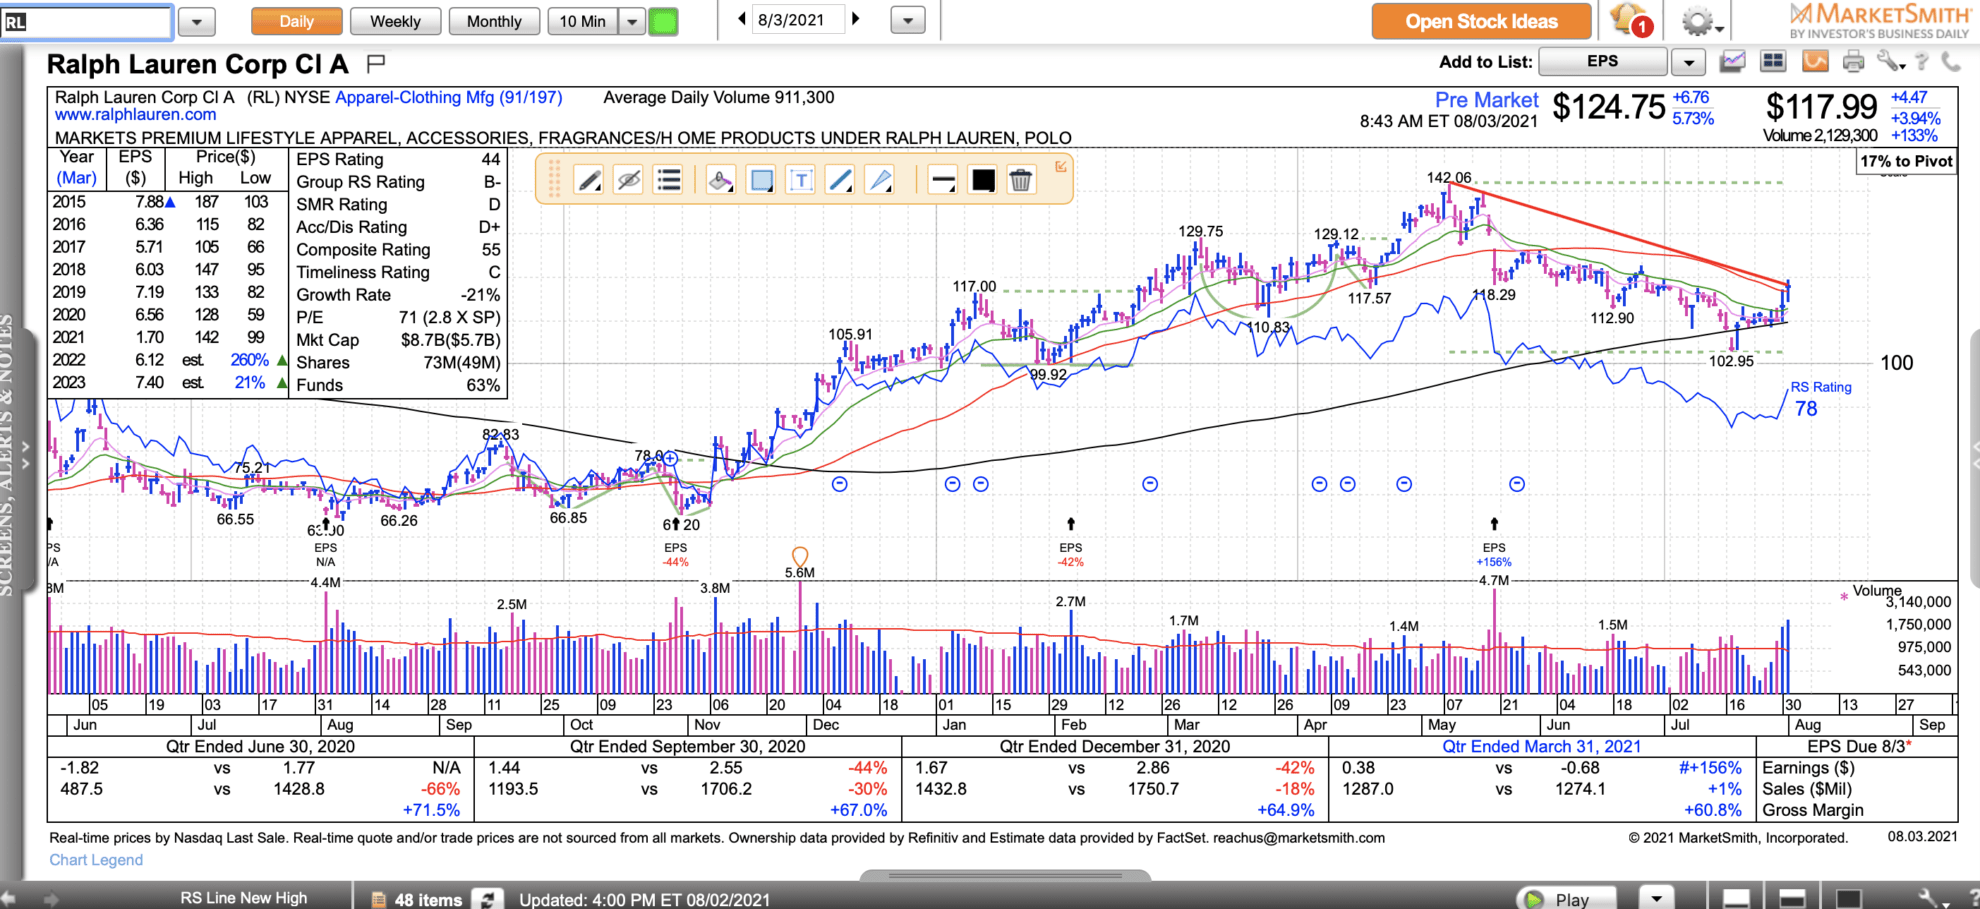Open the alerts bell notification icon

[x=1631, y=21]
